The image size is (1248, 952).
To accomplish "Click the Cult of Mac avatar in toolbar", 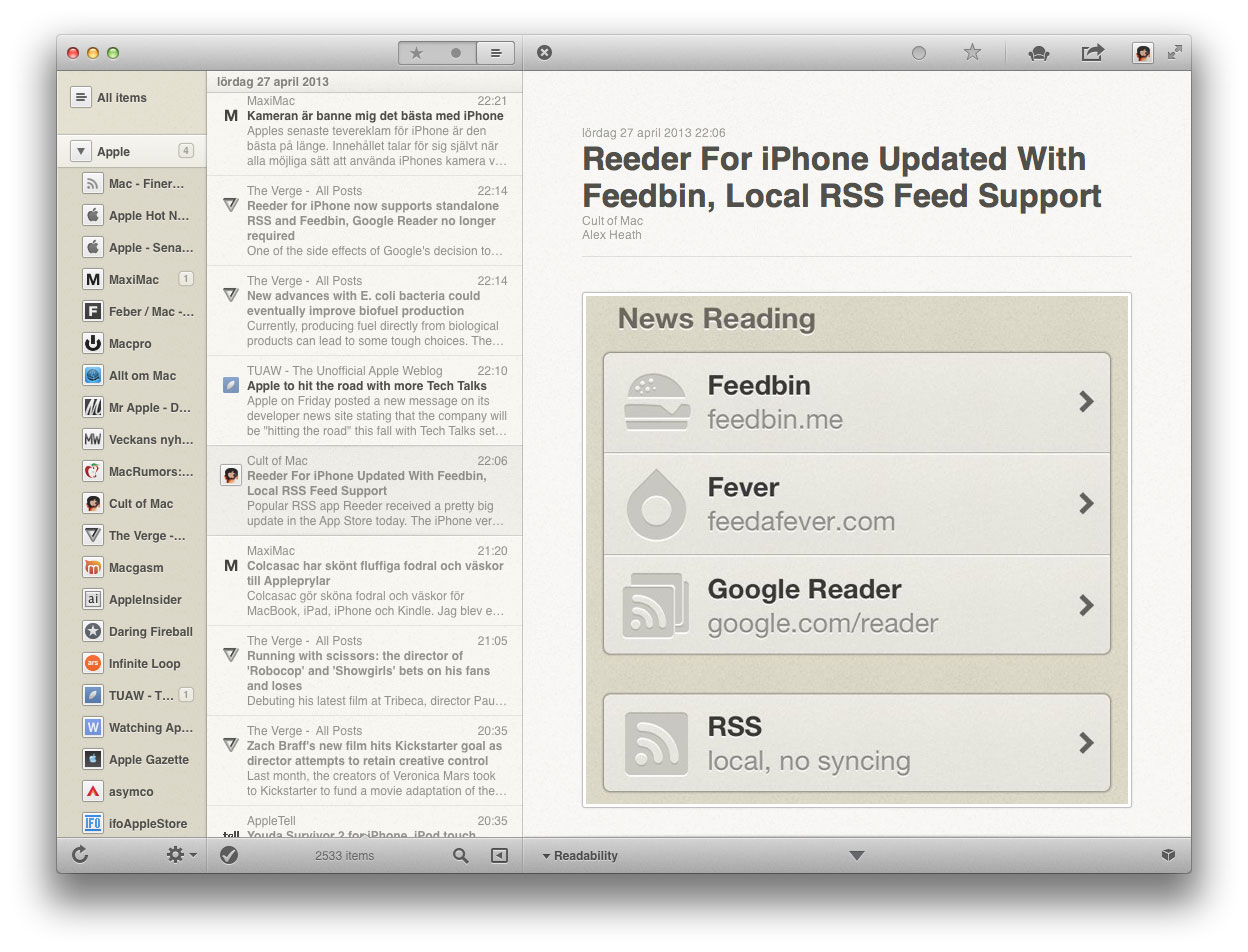I will pos(1143,53).
